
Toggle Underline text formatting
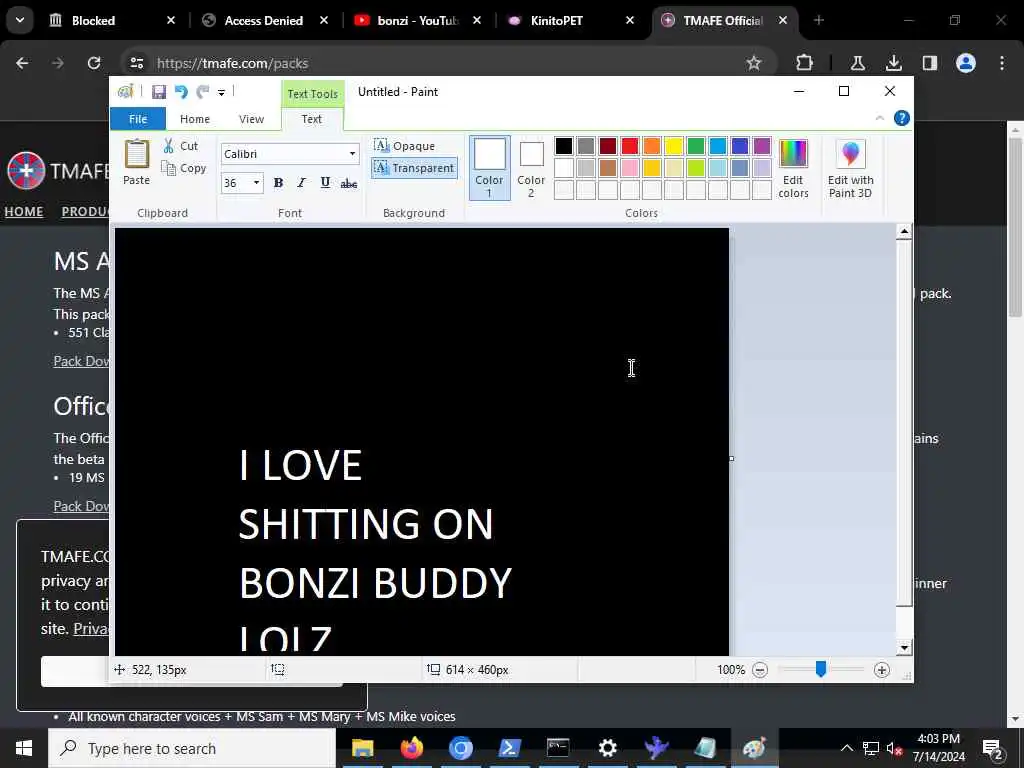tap(325, 183)
